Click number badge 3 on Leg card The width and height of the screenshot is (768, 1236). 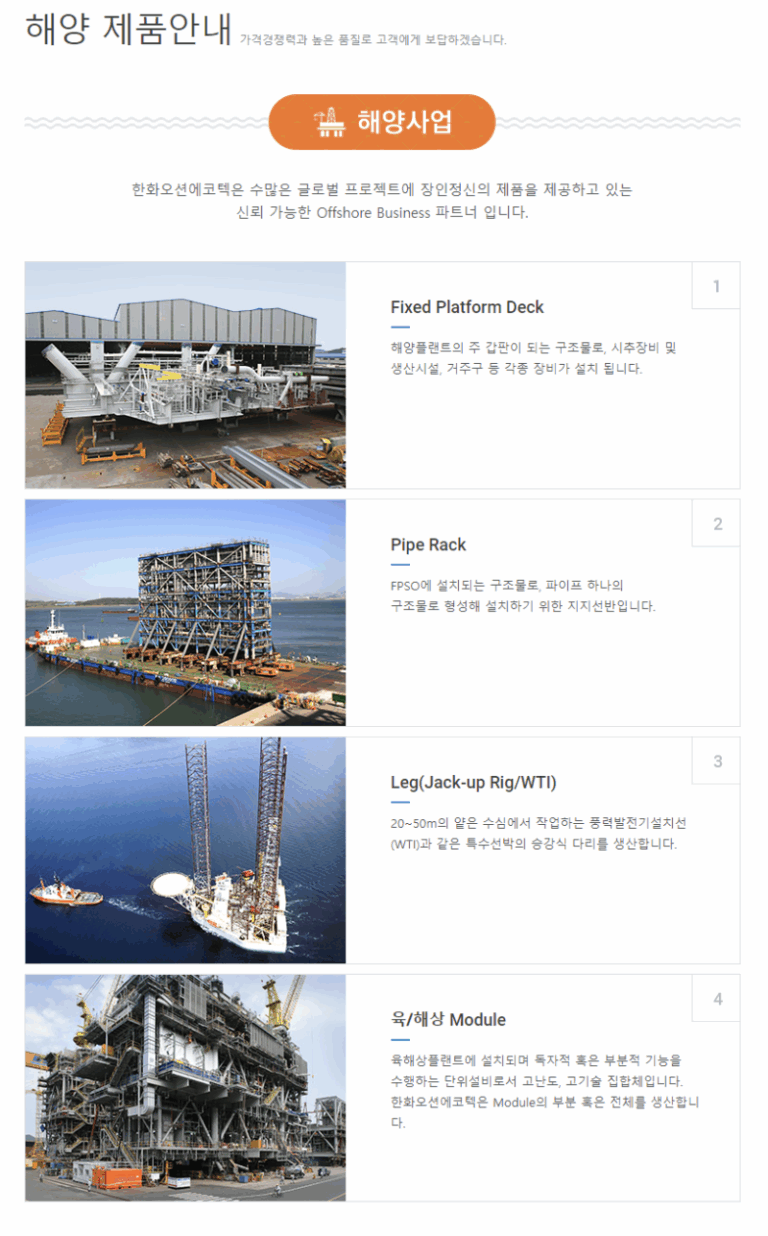point(717,762)
